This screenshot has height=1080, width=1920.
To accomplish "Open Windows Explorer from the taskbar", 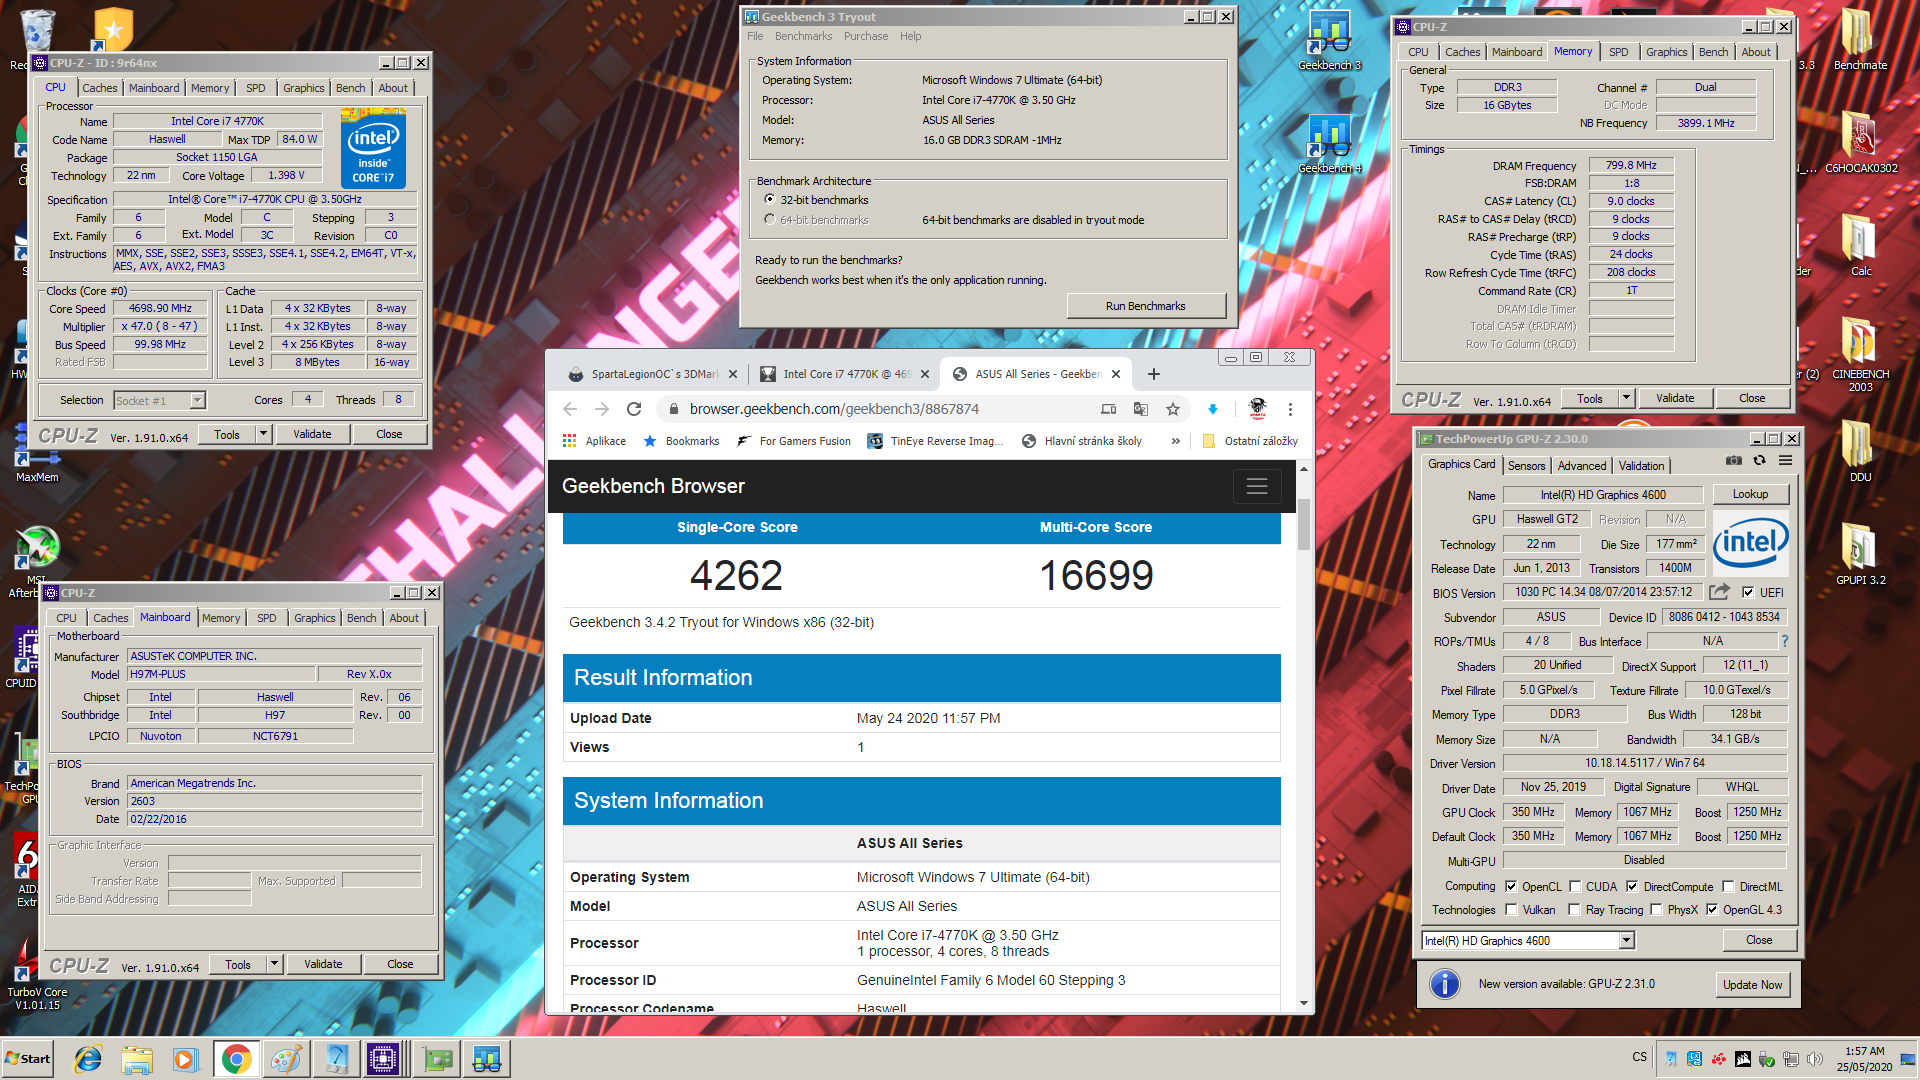I will [x=137, y=1059].
